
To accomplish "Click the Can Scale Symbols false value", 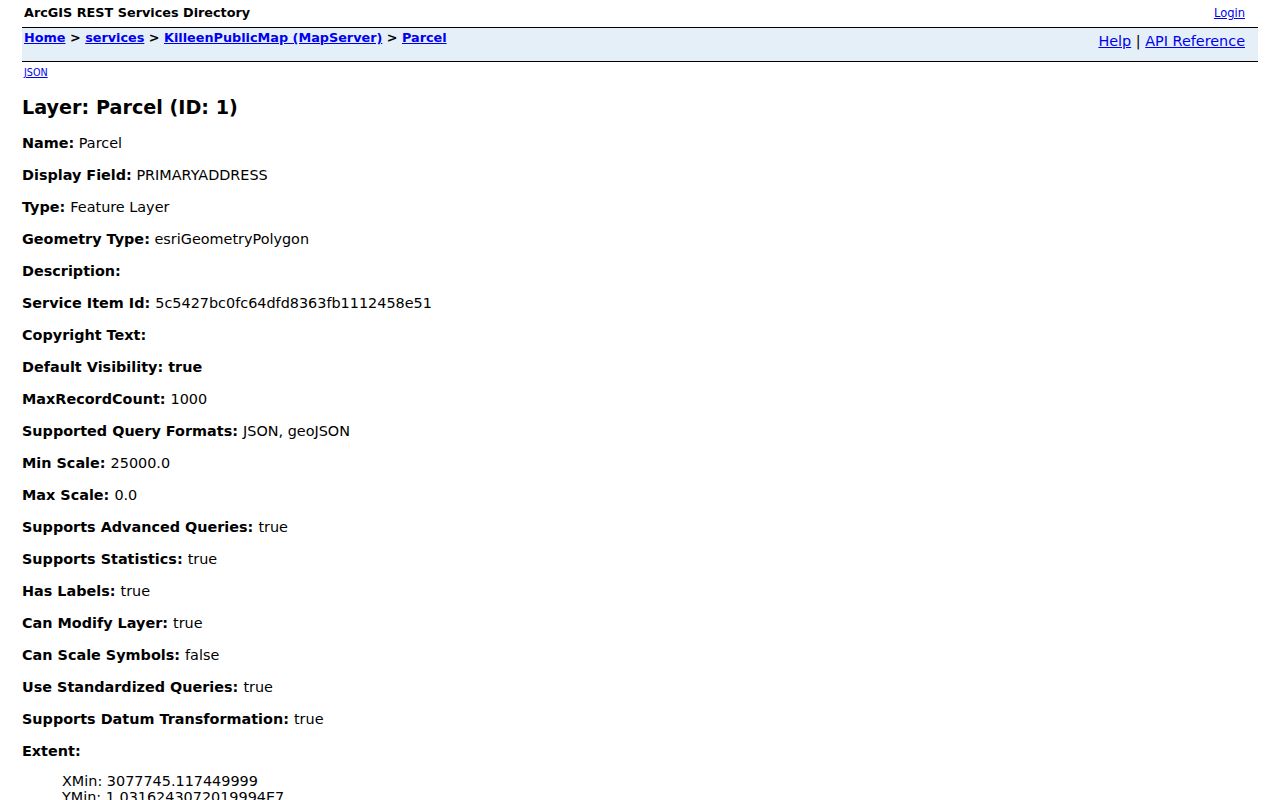I will click(x=202, y=655).
